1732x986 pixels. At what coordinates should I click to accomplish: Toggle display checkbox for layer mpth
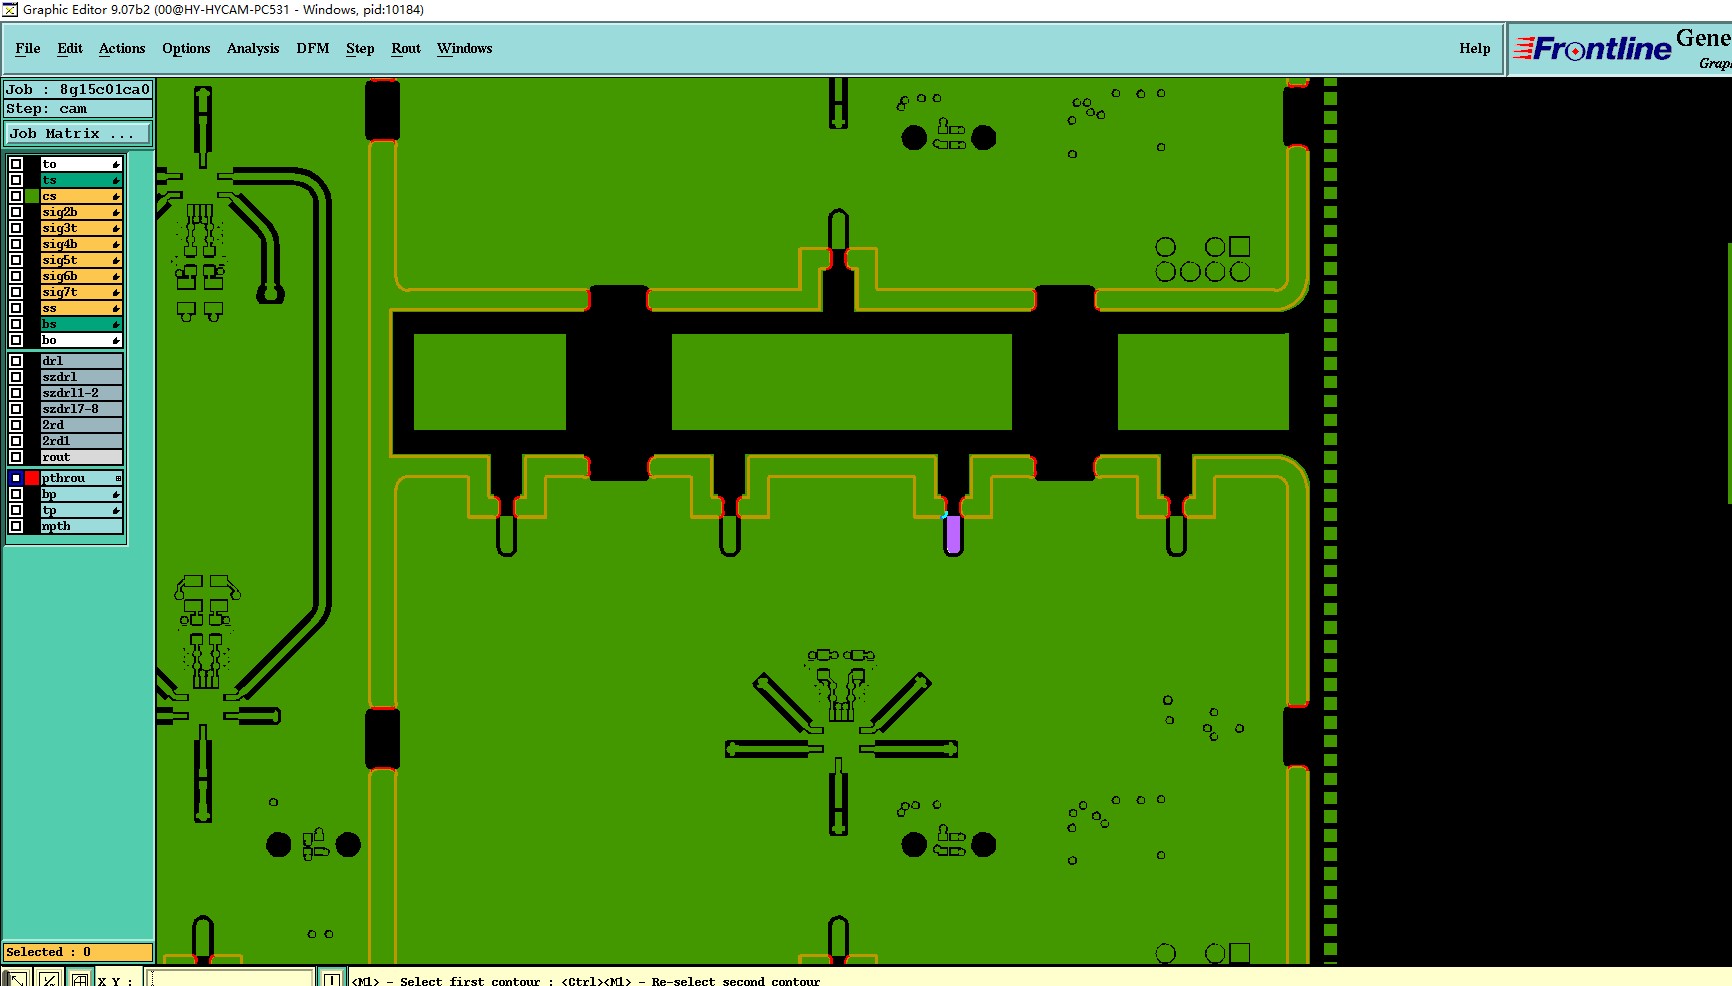pos(16,526)
